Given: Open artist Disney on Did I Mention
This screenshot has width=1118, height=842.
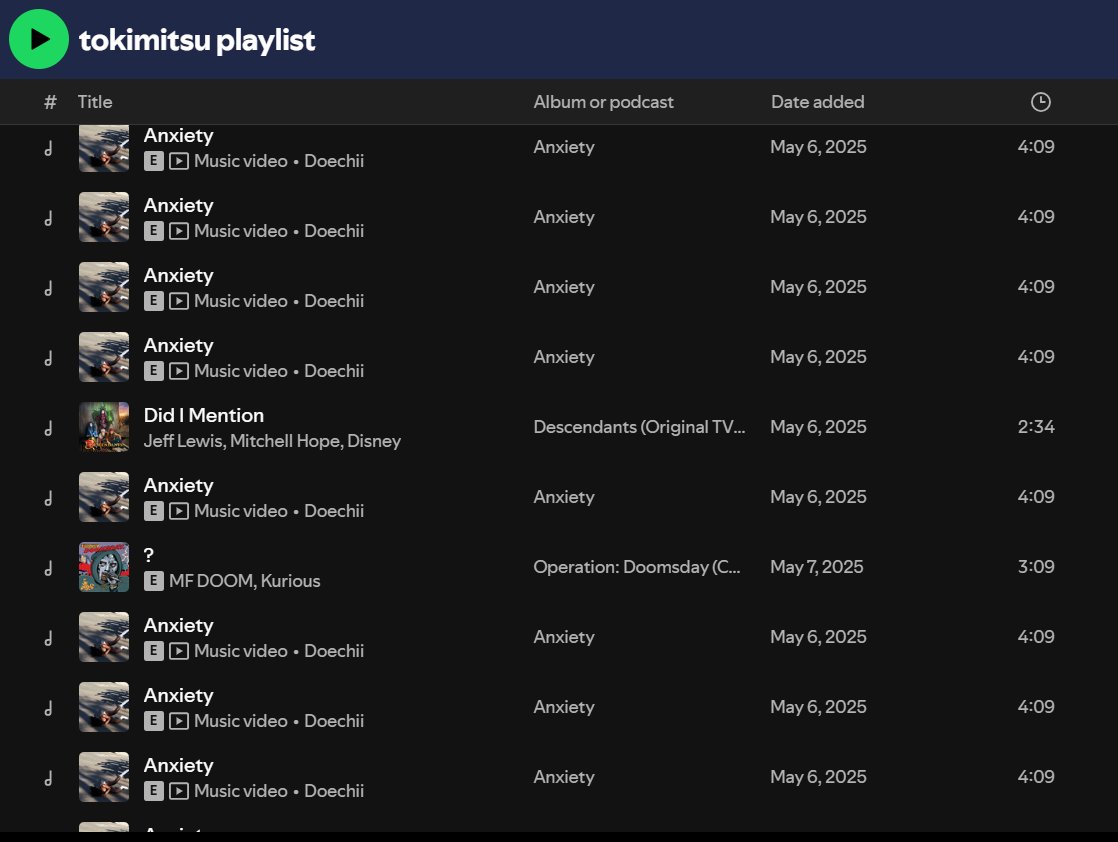Looking at the screenshot, I should [374, 441].
